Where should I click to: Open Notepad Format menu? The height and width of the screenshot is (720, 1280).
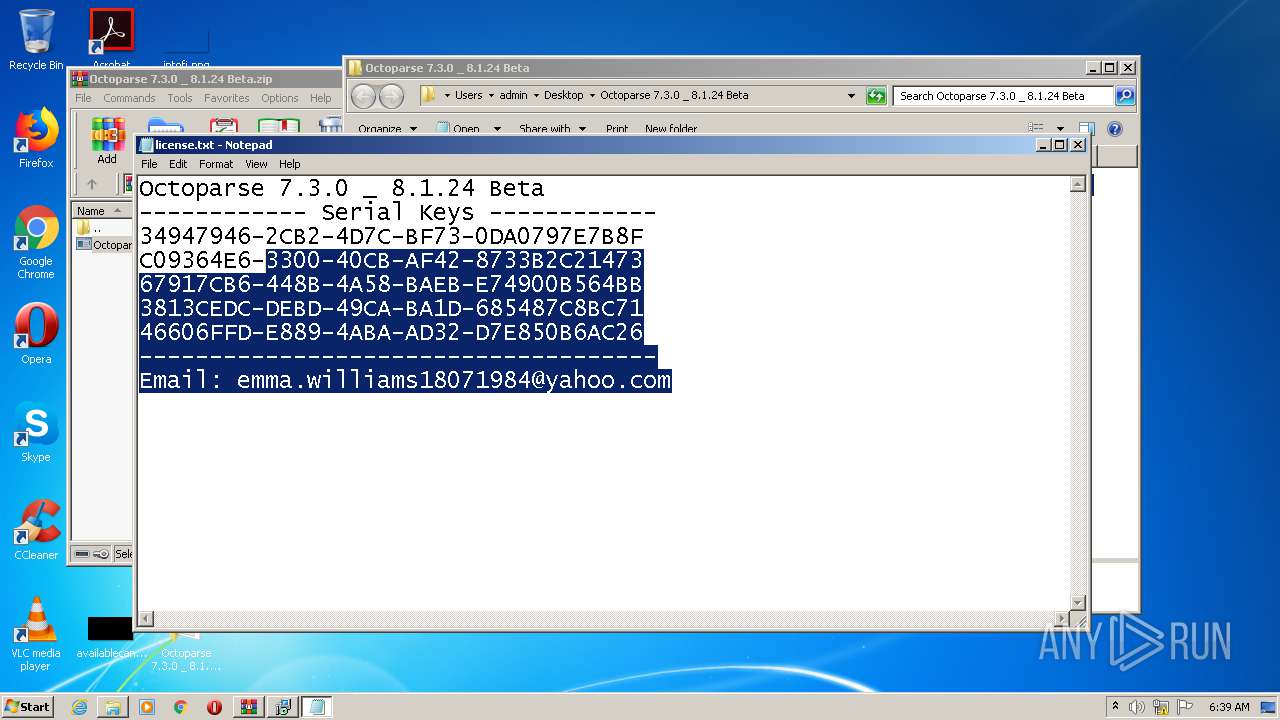pyautogui.click(x=216, y=164)
